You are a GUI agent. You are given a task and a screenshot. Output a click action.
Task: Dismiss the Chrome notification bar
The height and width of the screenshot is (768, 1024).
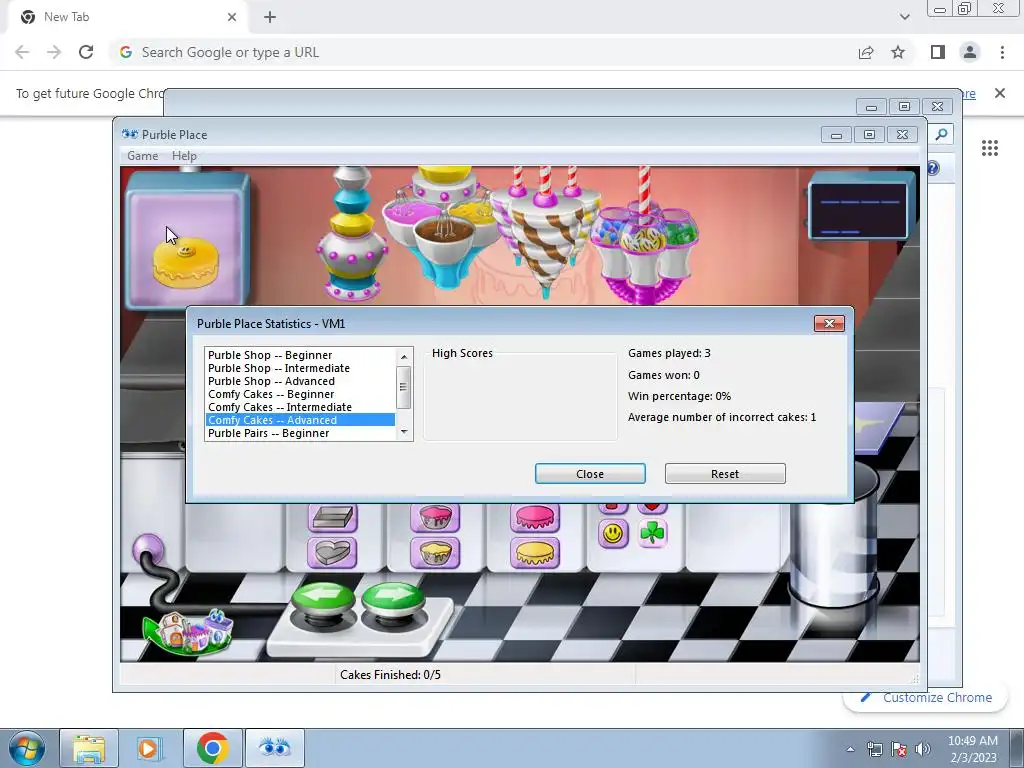coord(1000,93)
